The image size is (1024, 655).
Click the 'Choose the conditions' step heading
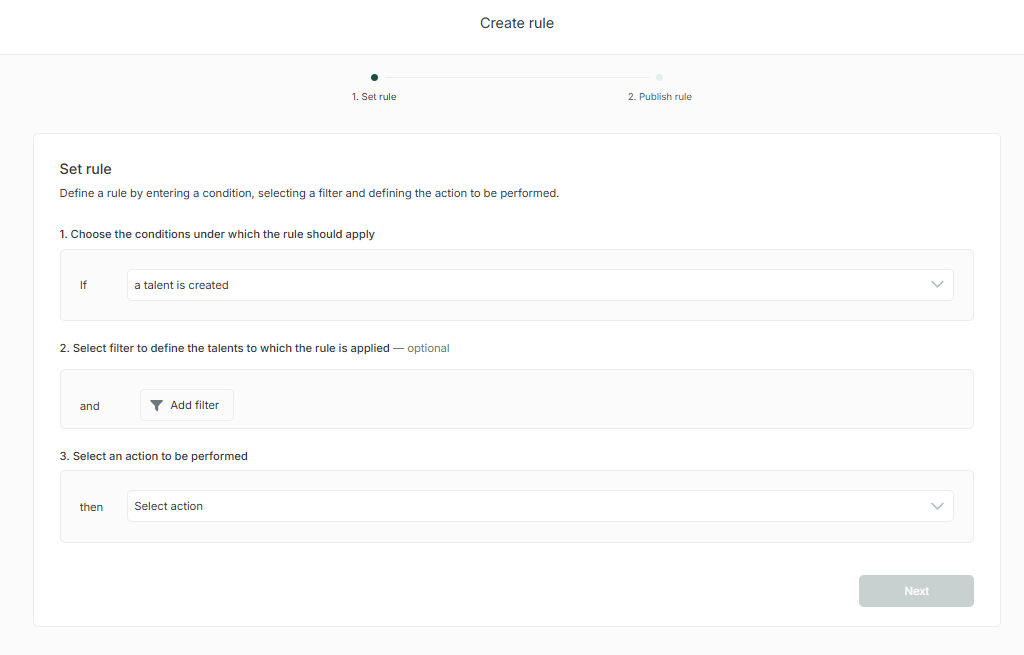point(217,234)
